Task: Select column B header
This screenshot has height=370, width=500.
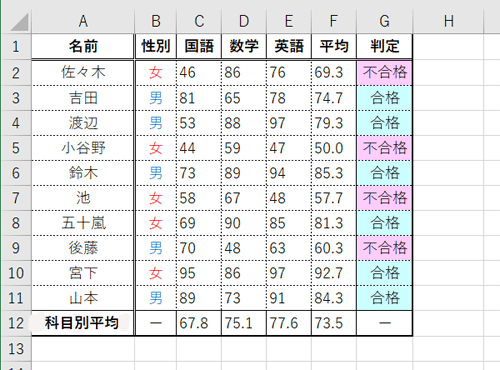Action: [x=156, y=22]
